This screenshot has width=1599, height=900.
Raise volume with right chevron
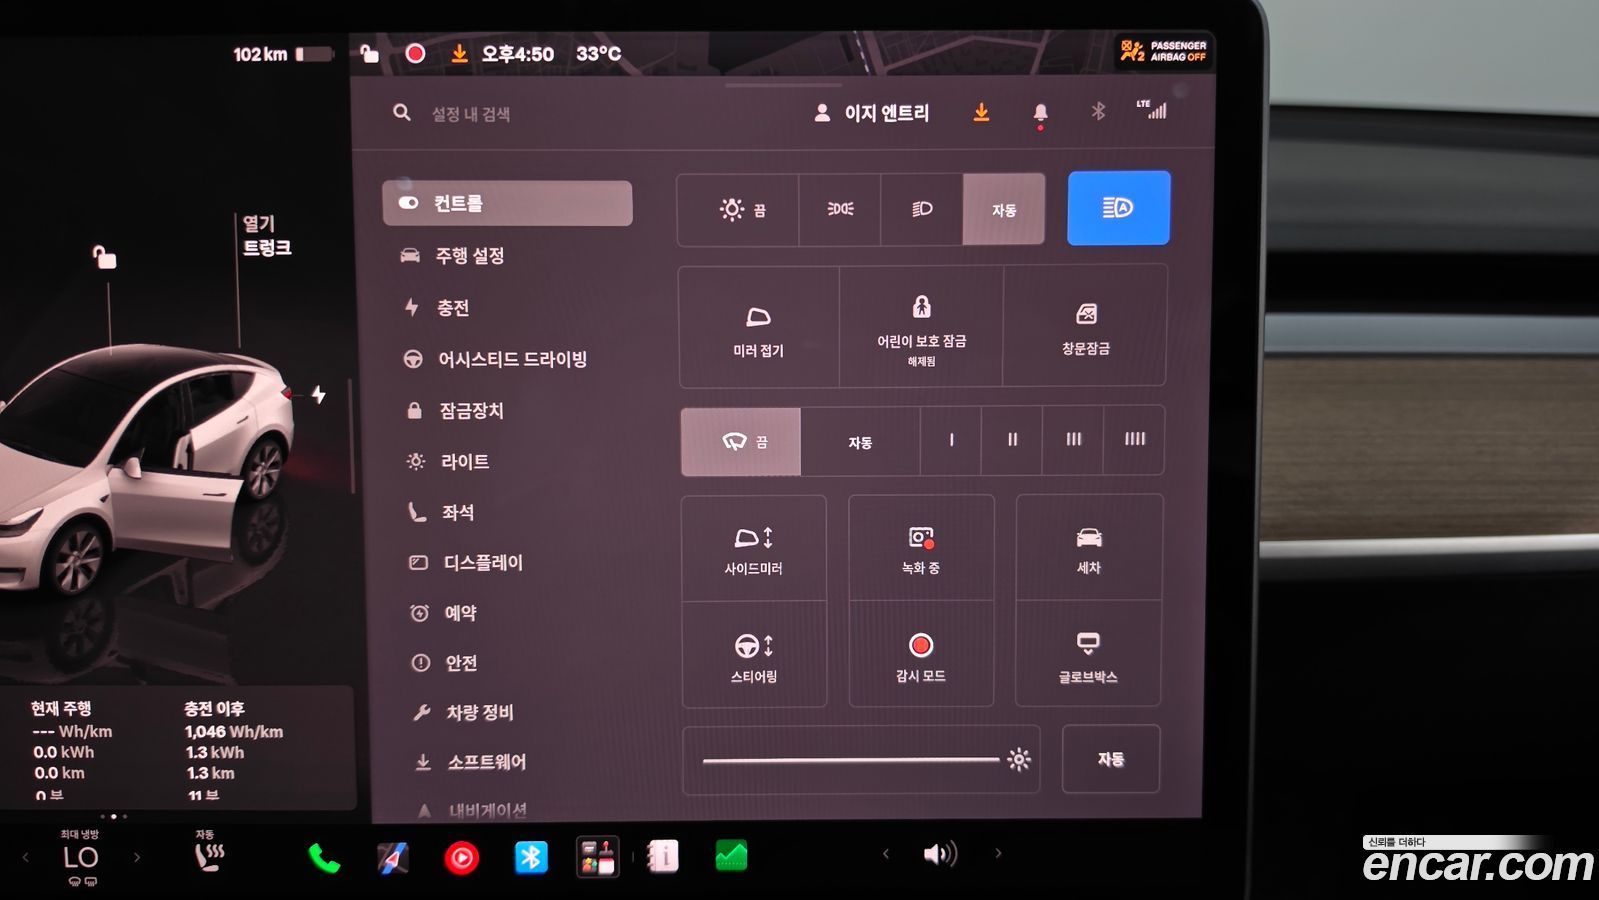(998, 853)
